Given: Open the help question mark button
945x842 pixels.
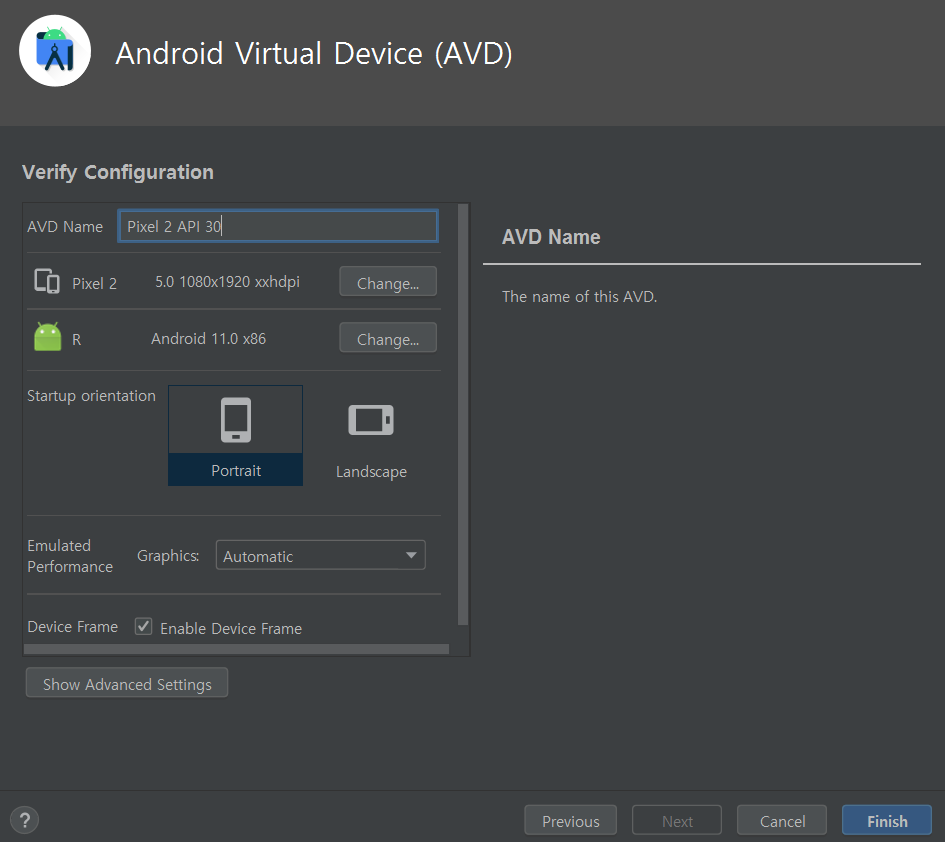Looking at the screenshot, I should [25, 820].
